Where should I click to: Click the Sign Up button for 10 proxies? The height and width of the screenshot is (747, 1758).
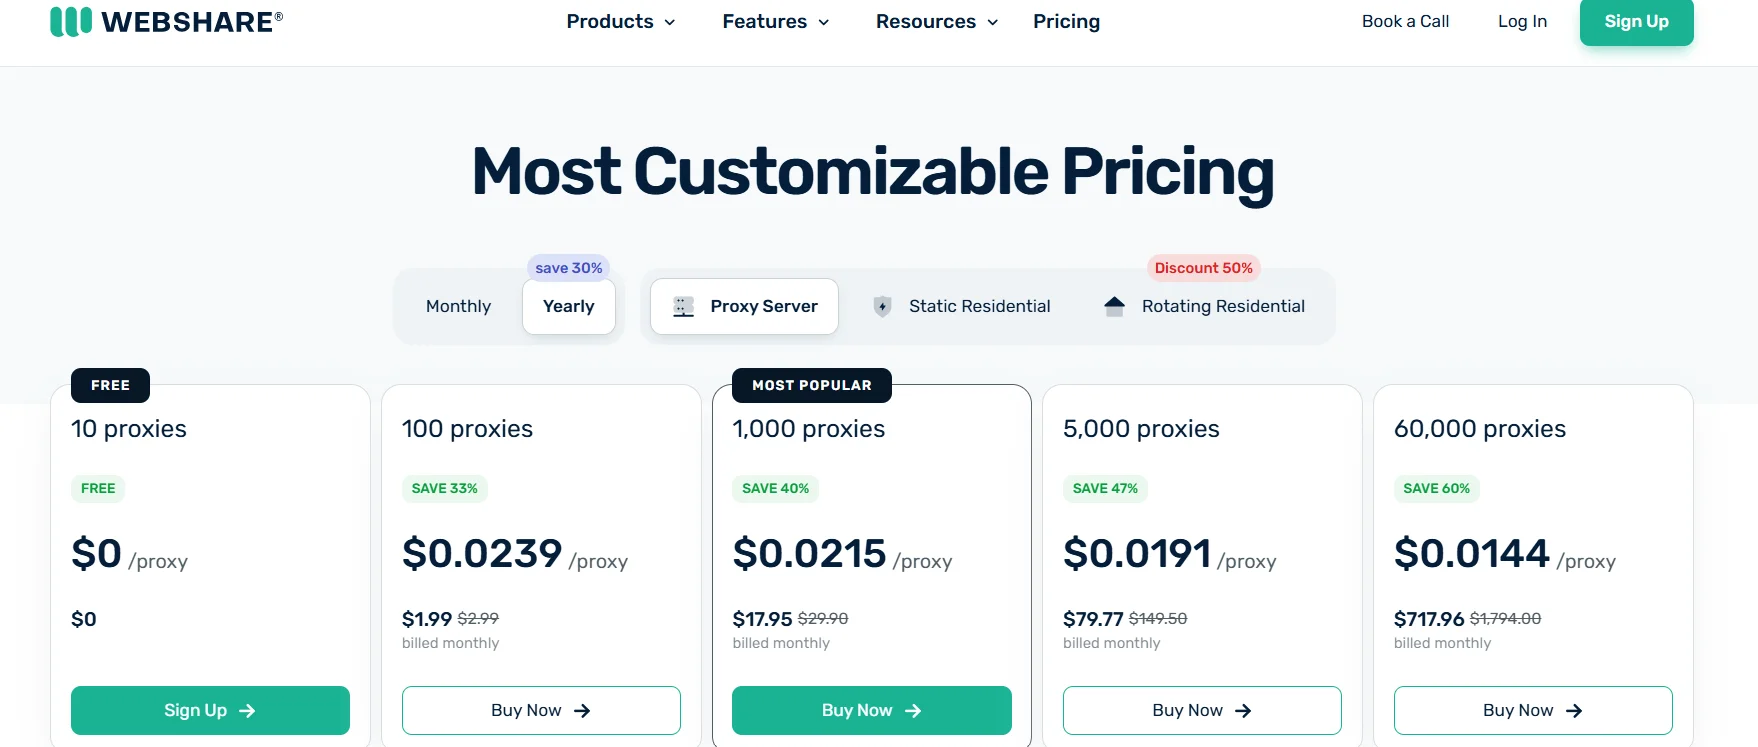click(x=210, y=710)
